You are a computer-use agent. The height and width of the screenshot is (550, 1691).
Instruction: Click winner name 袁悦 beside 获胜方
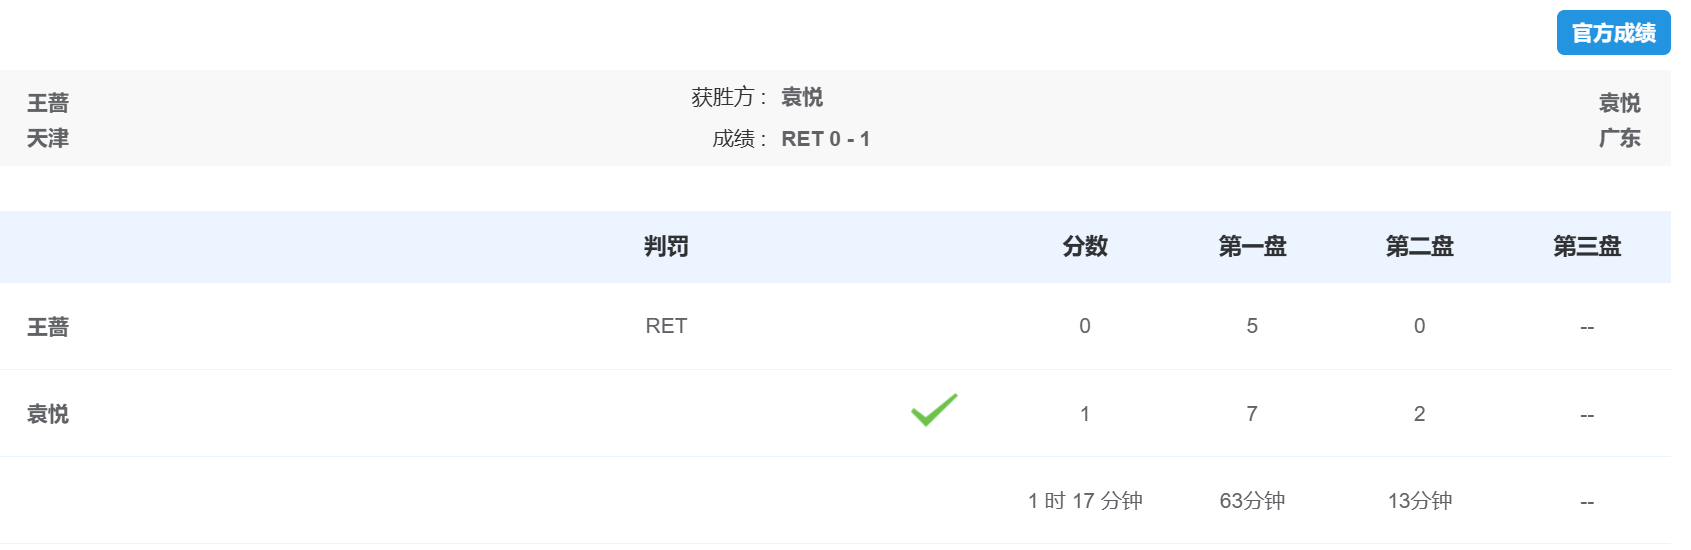[x=802, y=97]
